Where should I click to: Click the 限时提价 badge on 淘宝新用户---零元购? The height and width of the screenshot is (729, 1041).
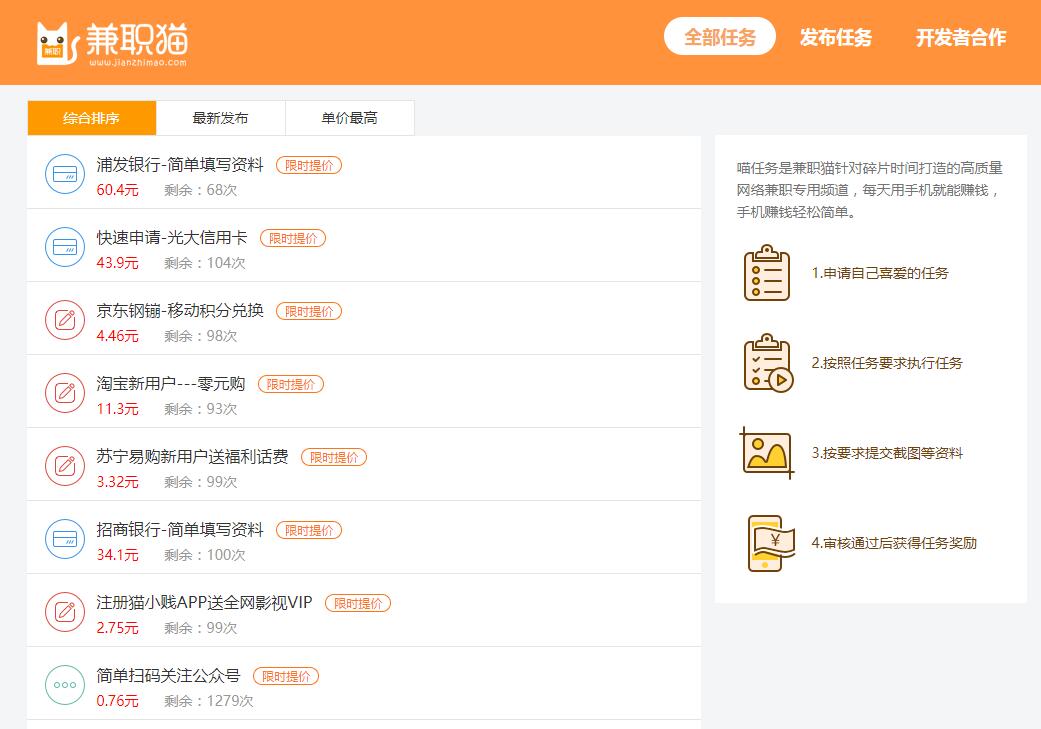point(291,384)
